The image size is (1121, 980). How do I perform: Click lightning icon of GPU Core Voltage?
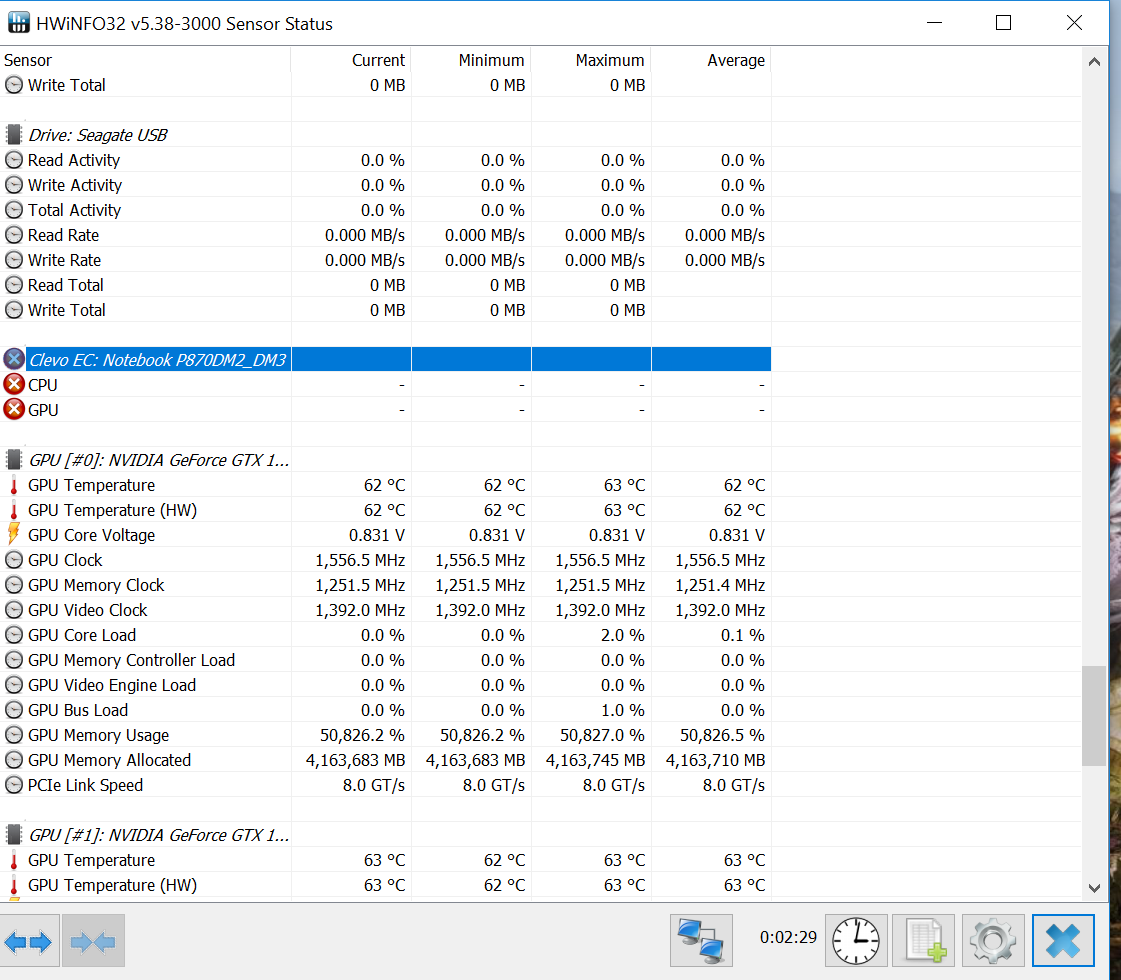tap(14, 534)
